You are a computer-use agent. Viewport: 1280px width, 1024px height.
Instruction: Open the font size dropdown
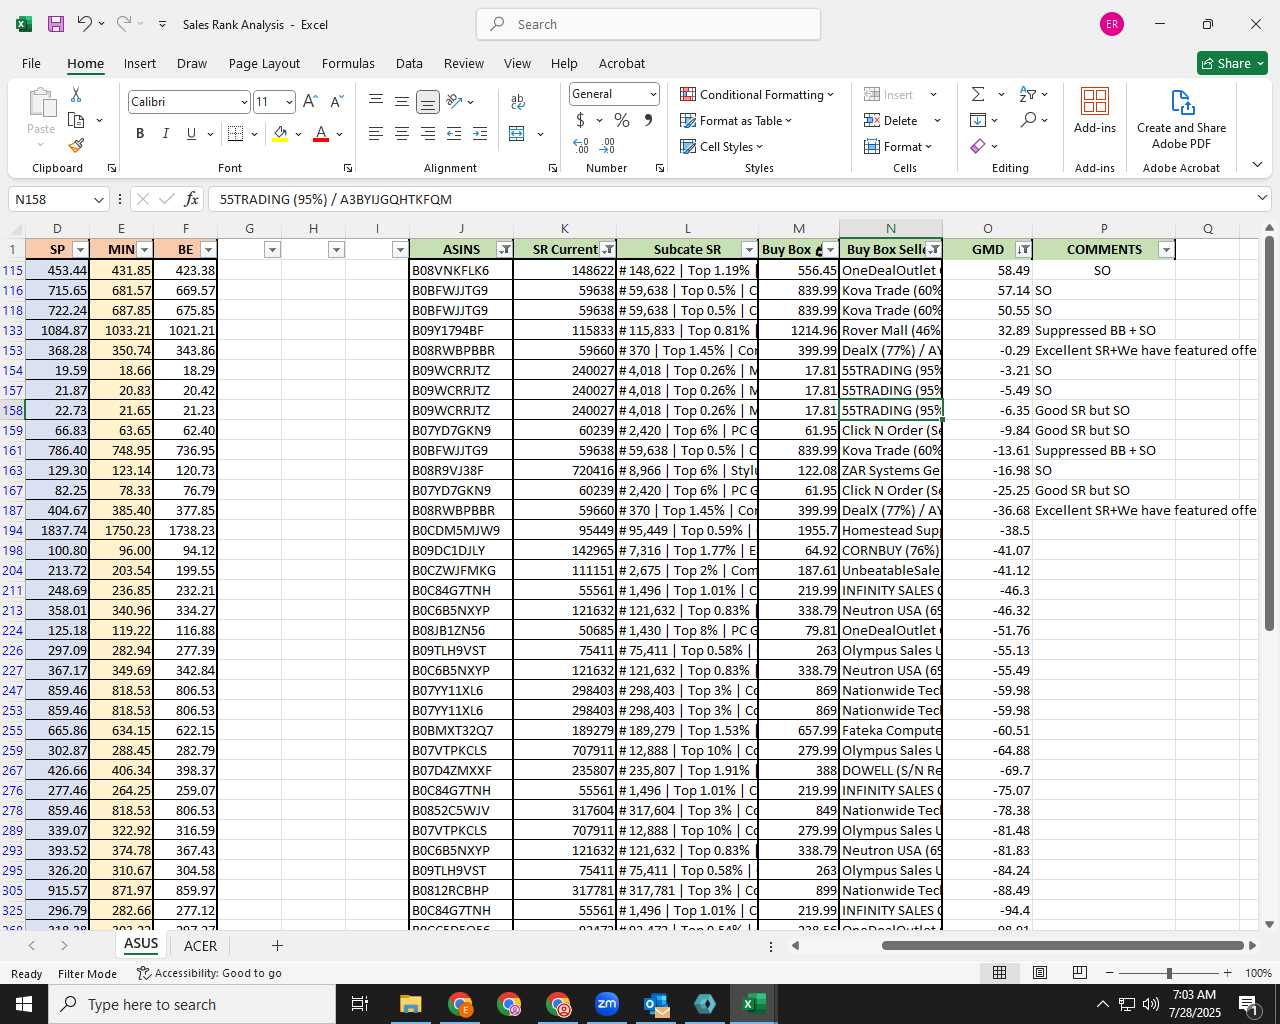289,102
